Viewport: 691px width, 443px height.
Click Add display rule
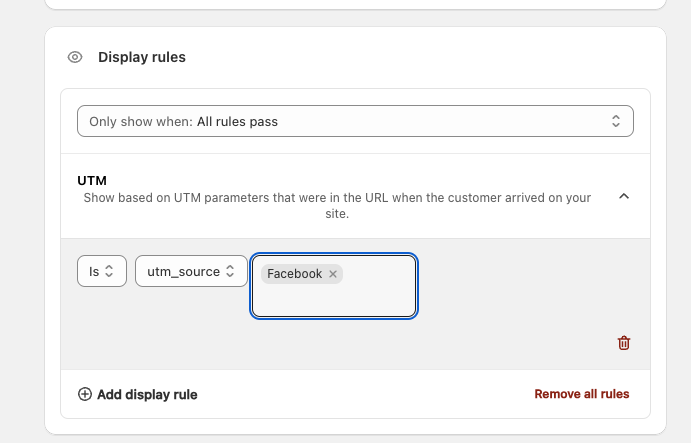click(147, 394)
